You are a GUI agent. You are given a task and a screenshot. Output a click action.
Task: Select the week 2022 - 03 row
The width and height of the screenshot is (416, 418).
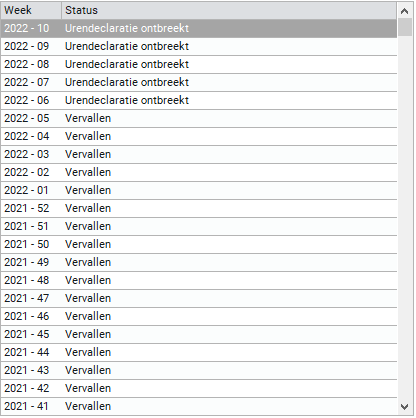199,154
